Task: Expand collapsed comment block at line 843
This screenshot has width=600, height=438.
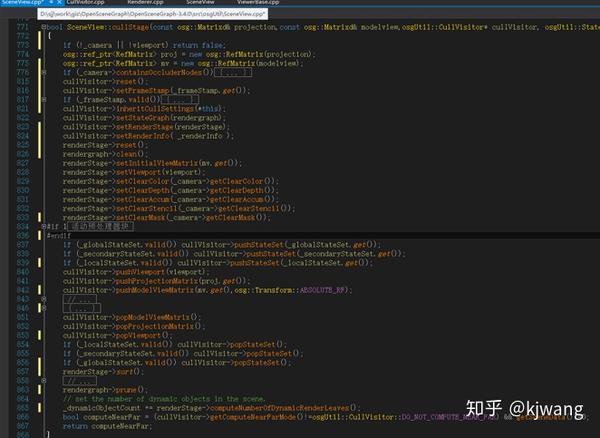Action: coord(44,299)
